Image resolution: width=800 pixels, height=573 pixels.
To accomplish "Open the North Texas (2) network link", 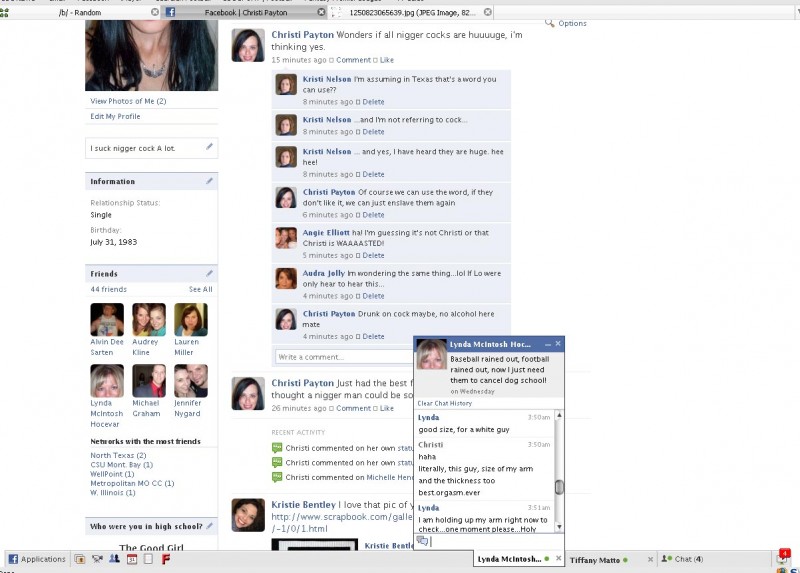I will (x=118, y=455).
